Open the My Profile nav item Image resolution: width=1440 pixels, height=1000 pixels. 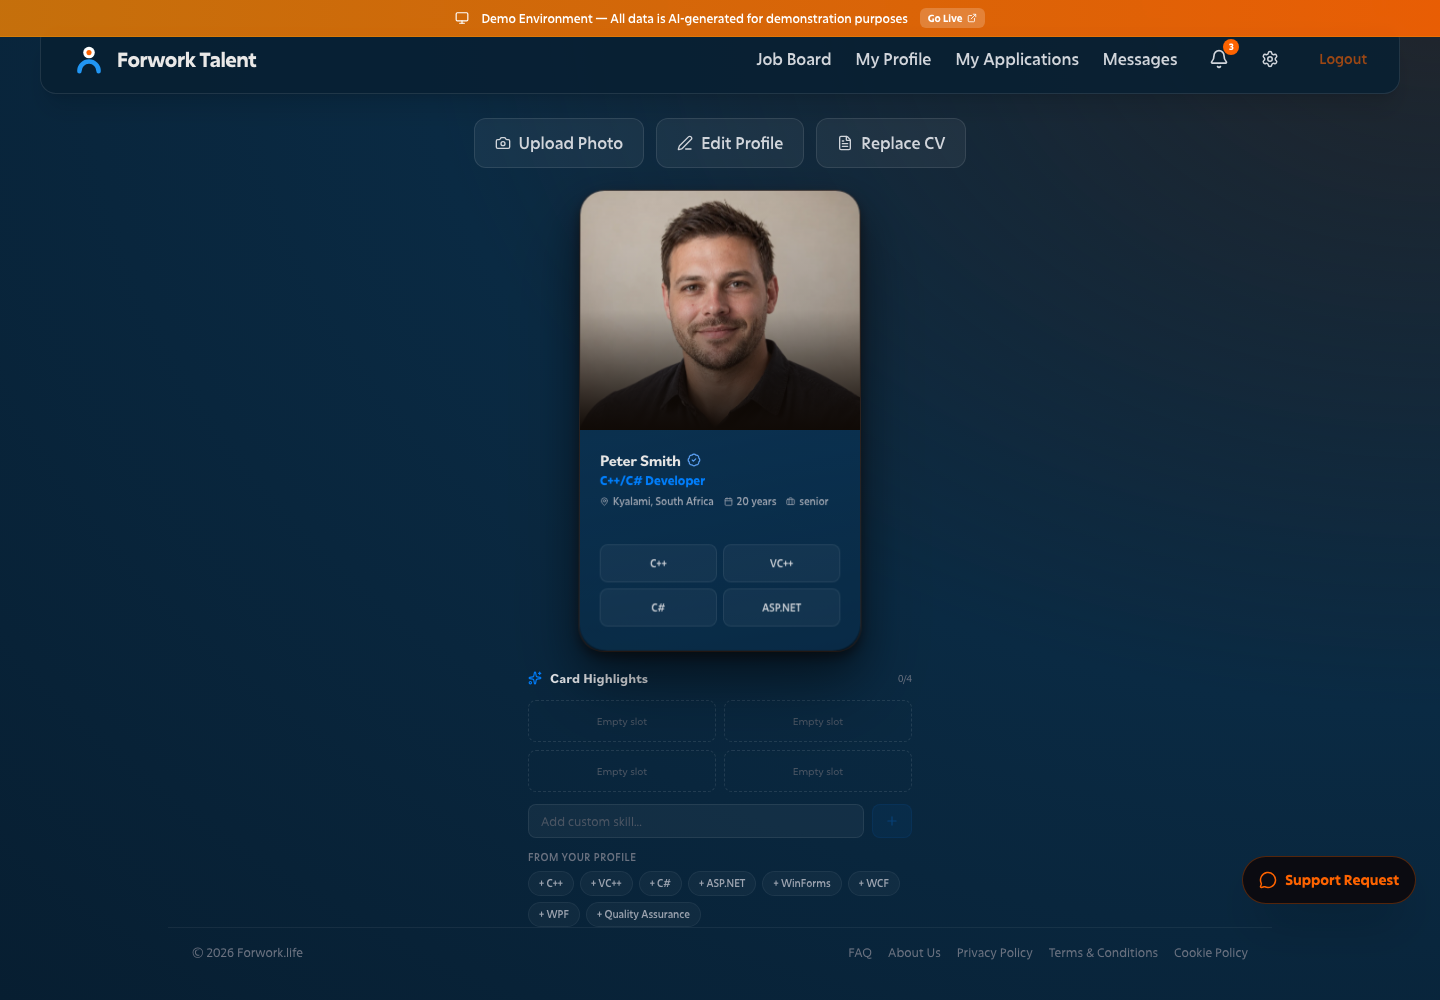893,59
